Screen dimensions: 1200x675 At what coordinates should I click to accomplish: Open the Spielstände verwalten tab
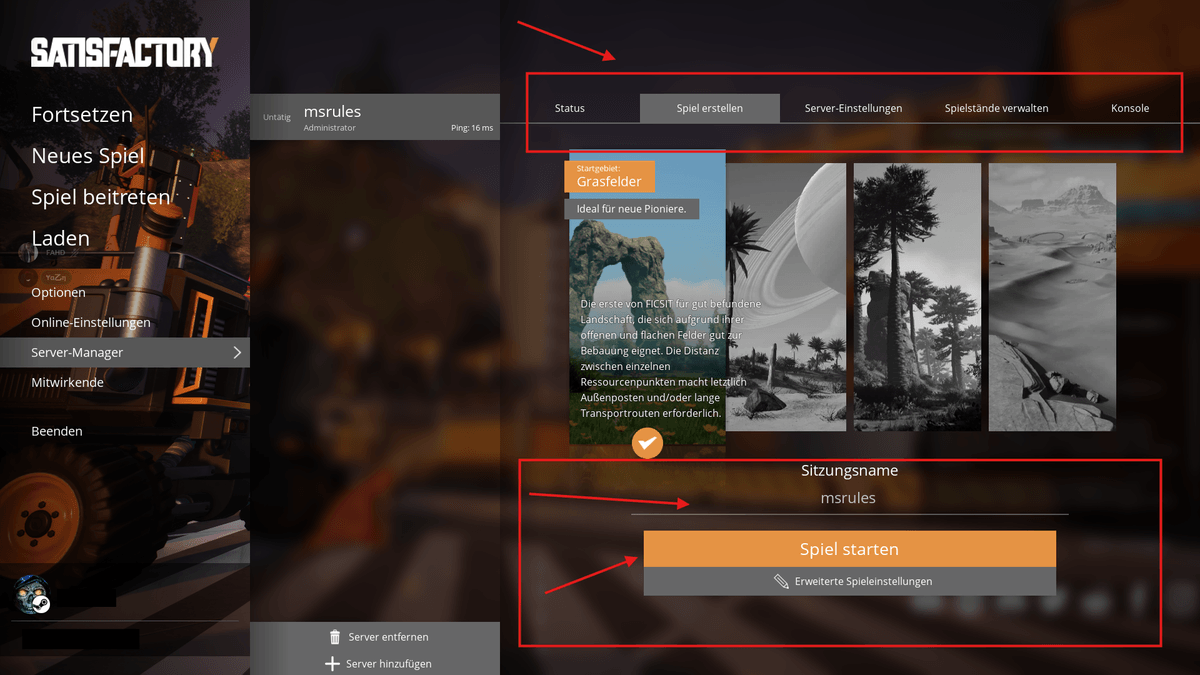point(996,108)
